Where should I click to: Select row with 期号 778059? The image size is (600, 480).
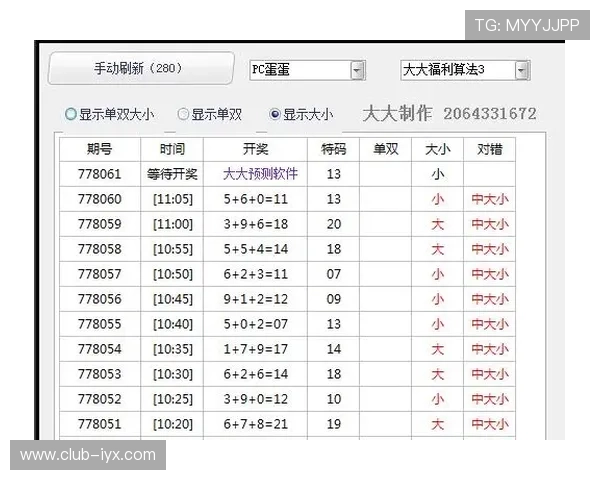[287, 224]
